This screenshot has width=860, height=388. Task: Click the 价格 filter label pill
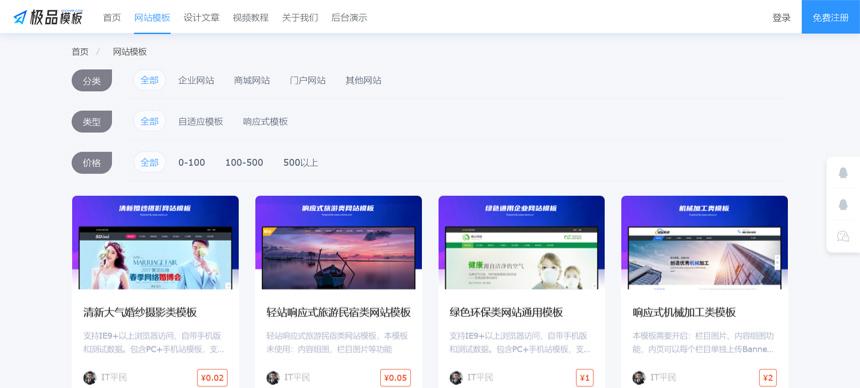tap(92, 163)
